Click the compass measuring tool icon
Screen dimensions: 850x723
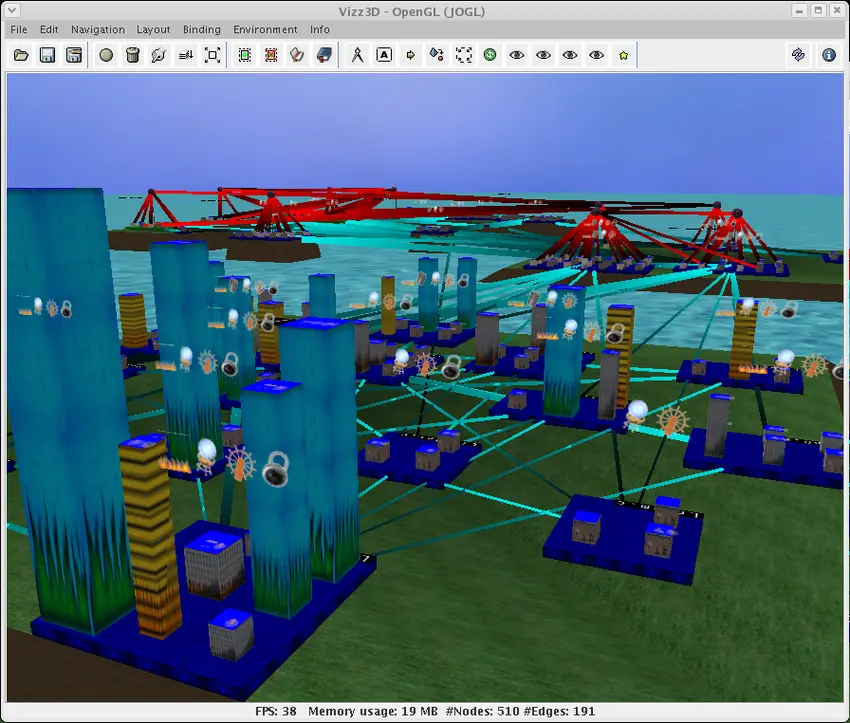pos(358,55)
